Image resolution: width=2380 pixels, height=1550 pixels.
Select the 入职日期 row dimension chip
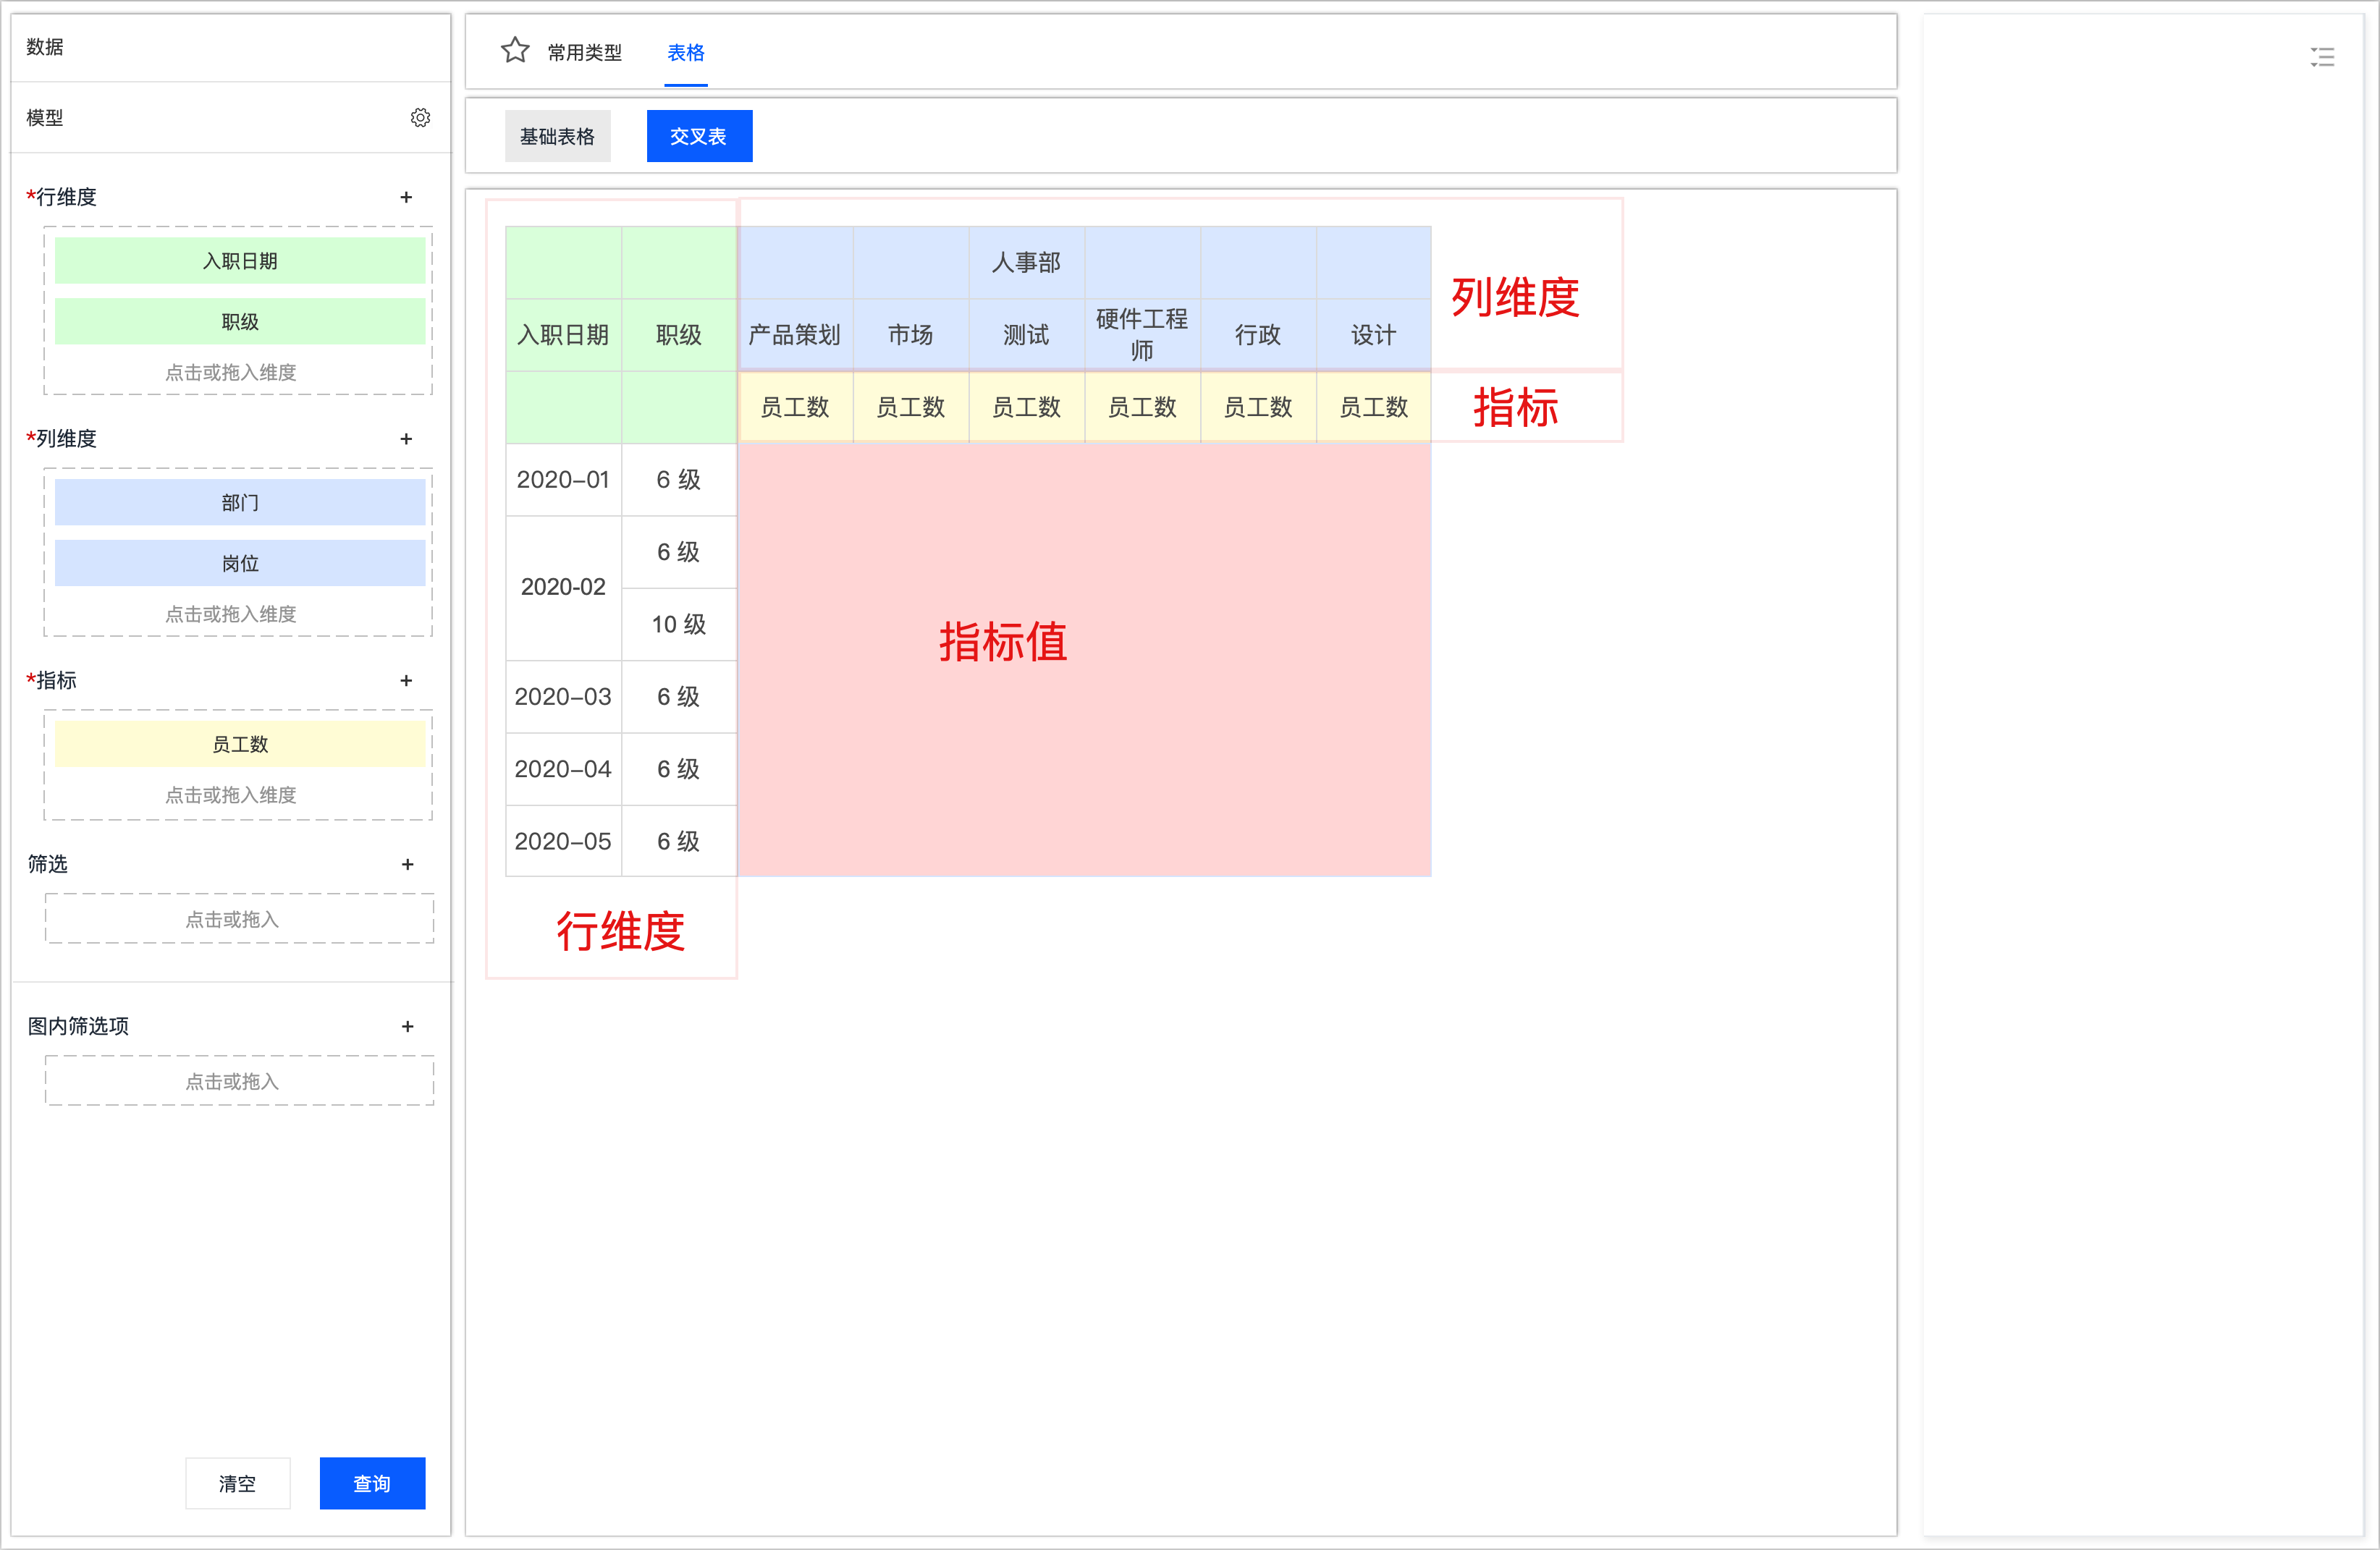tap(240, 261)
